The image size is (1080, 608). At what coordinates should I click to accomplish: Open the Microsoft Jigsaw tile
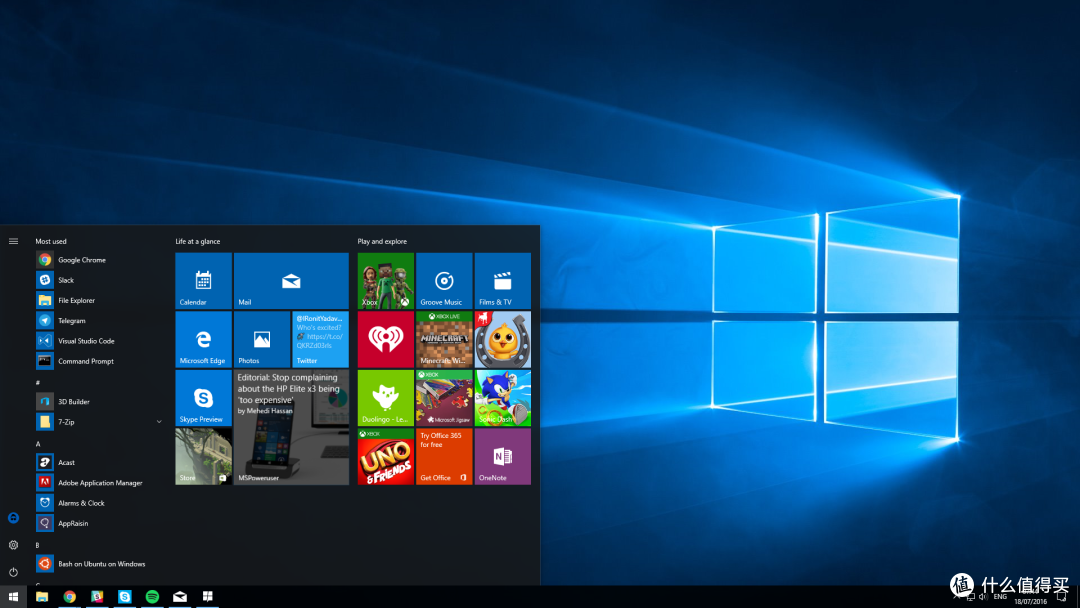[x=444, y=397]
